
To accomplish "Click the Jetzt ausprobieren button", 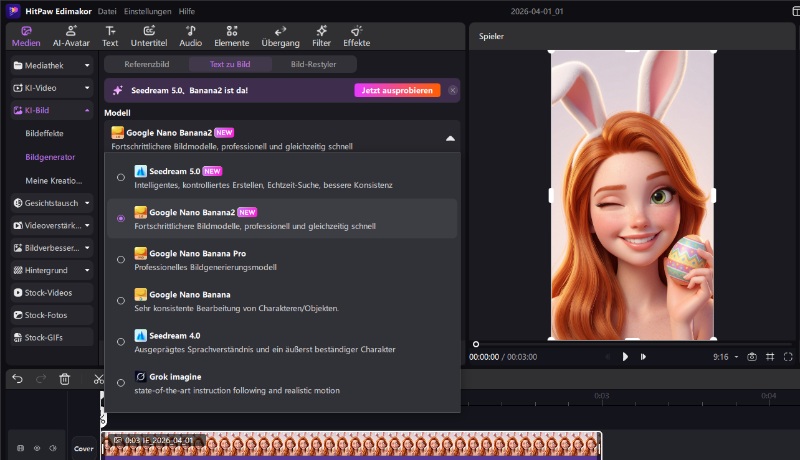I will 397,90.
